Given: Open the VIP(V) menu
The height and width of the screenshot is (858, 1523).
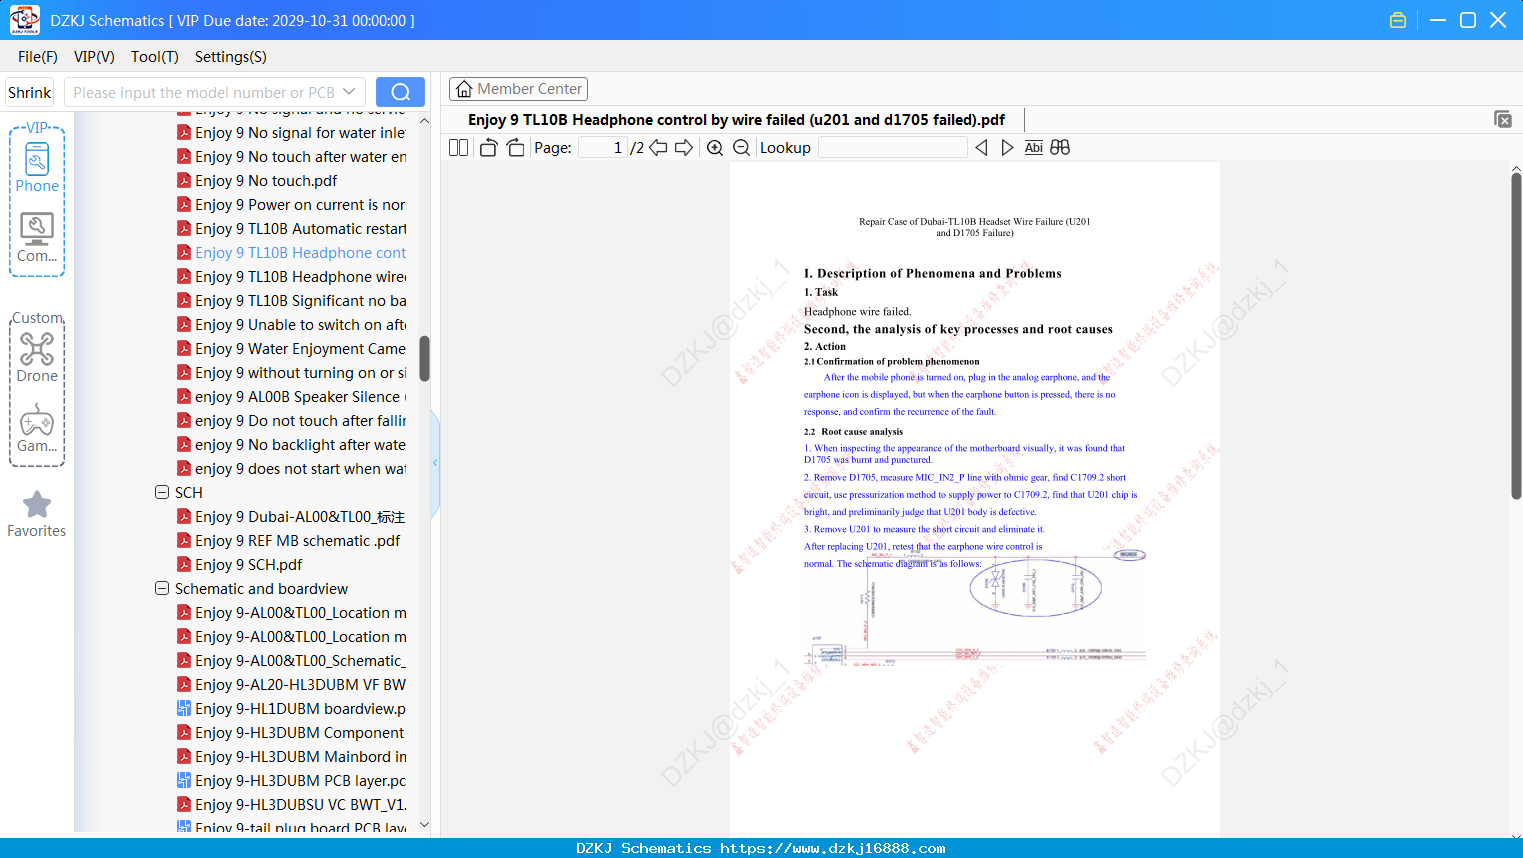Looking at the screenshot, I should click(94, 57).
